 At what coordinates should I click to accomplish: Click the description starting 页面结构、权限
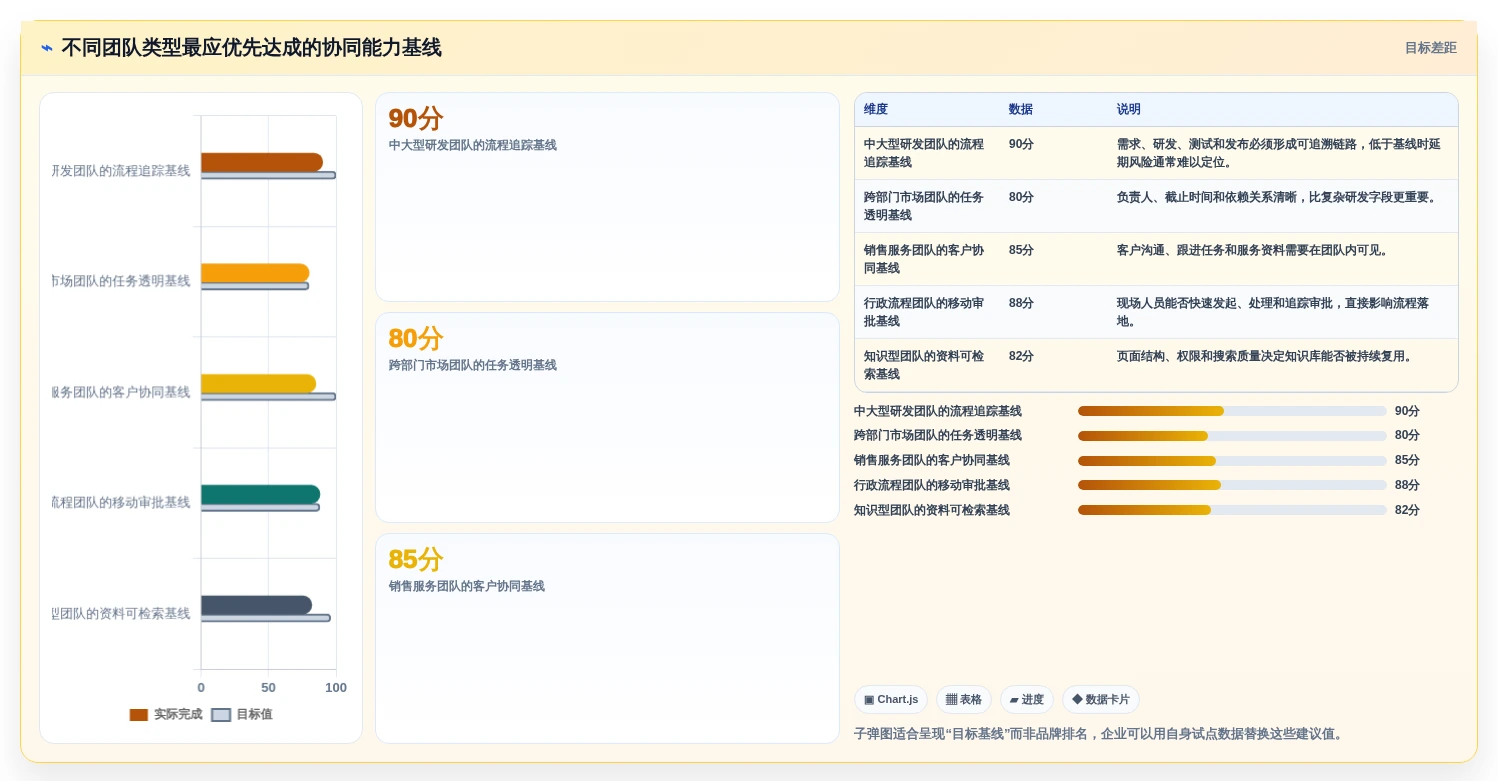click(1265, 356)
